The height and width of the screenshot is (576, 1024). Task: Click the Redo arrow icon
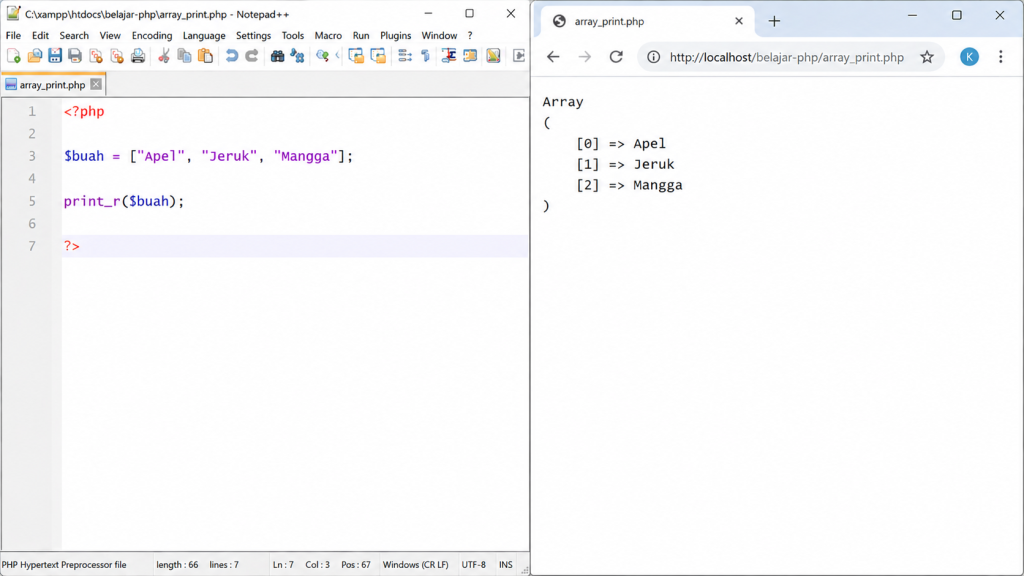point(252,56)
